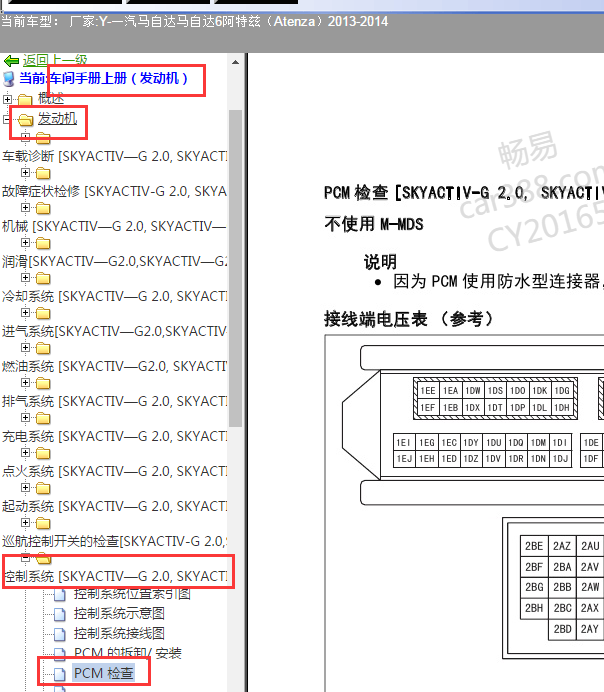Expand the 点火系统 folder node
This screenshot has height=692, width=604.
tap(26, 452)
